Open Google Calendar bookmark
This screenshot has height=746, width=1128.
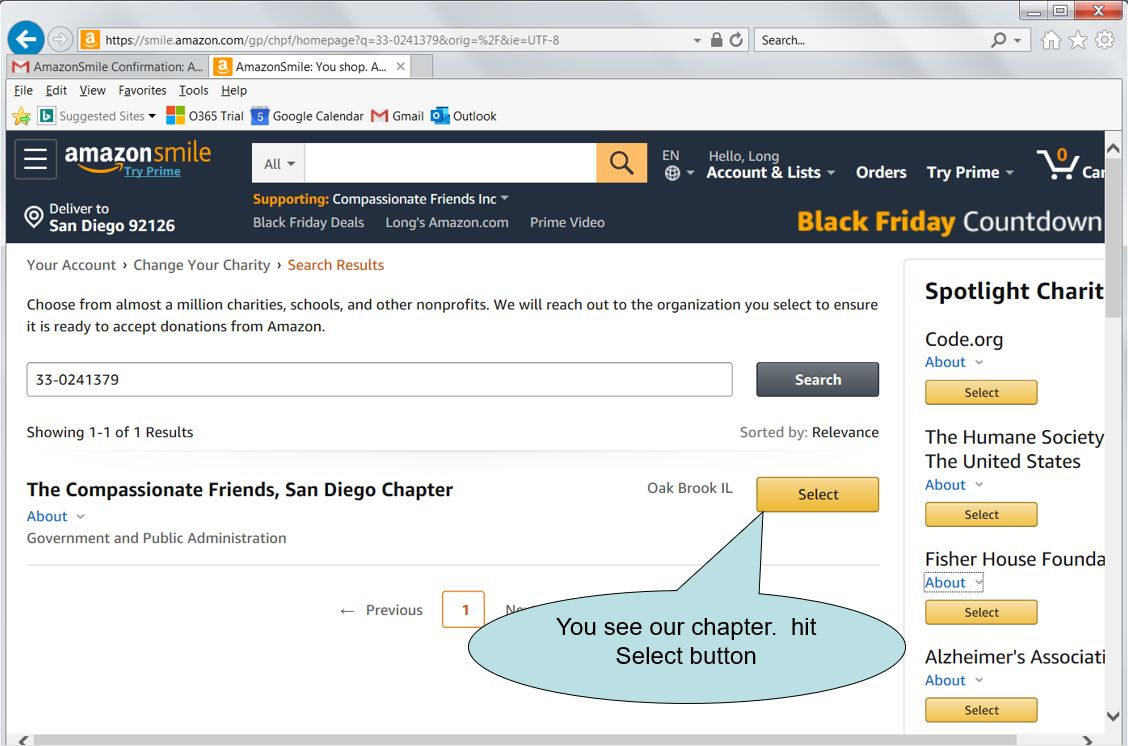pos(307,116)
